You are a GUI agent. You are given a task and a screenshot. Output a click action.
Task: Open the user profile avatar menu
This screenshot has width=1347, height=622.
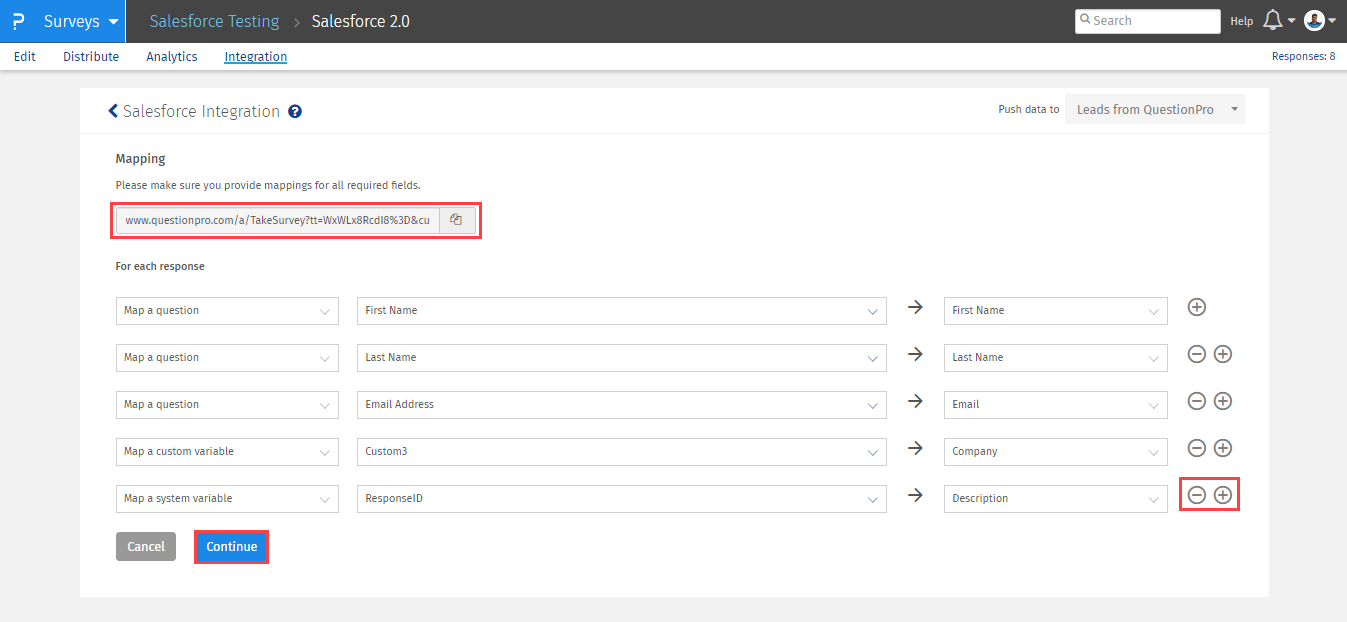1315,21
